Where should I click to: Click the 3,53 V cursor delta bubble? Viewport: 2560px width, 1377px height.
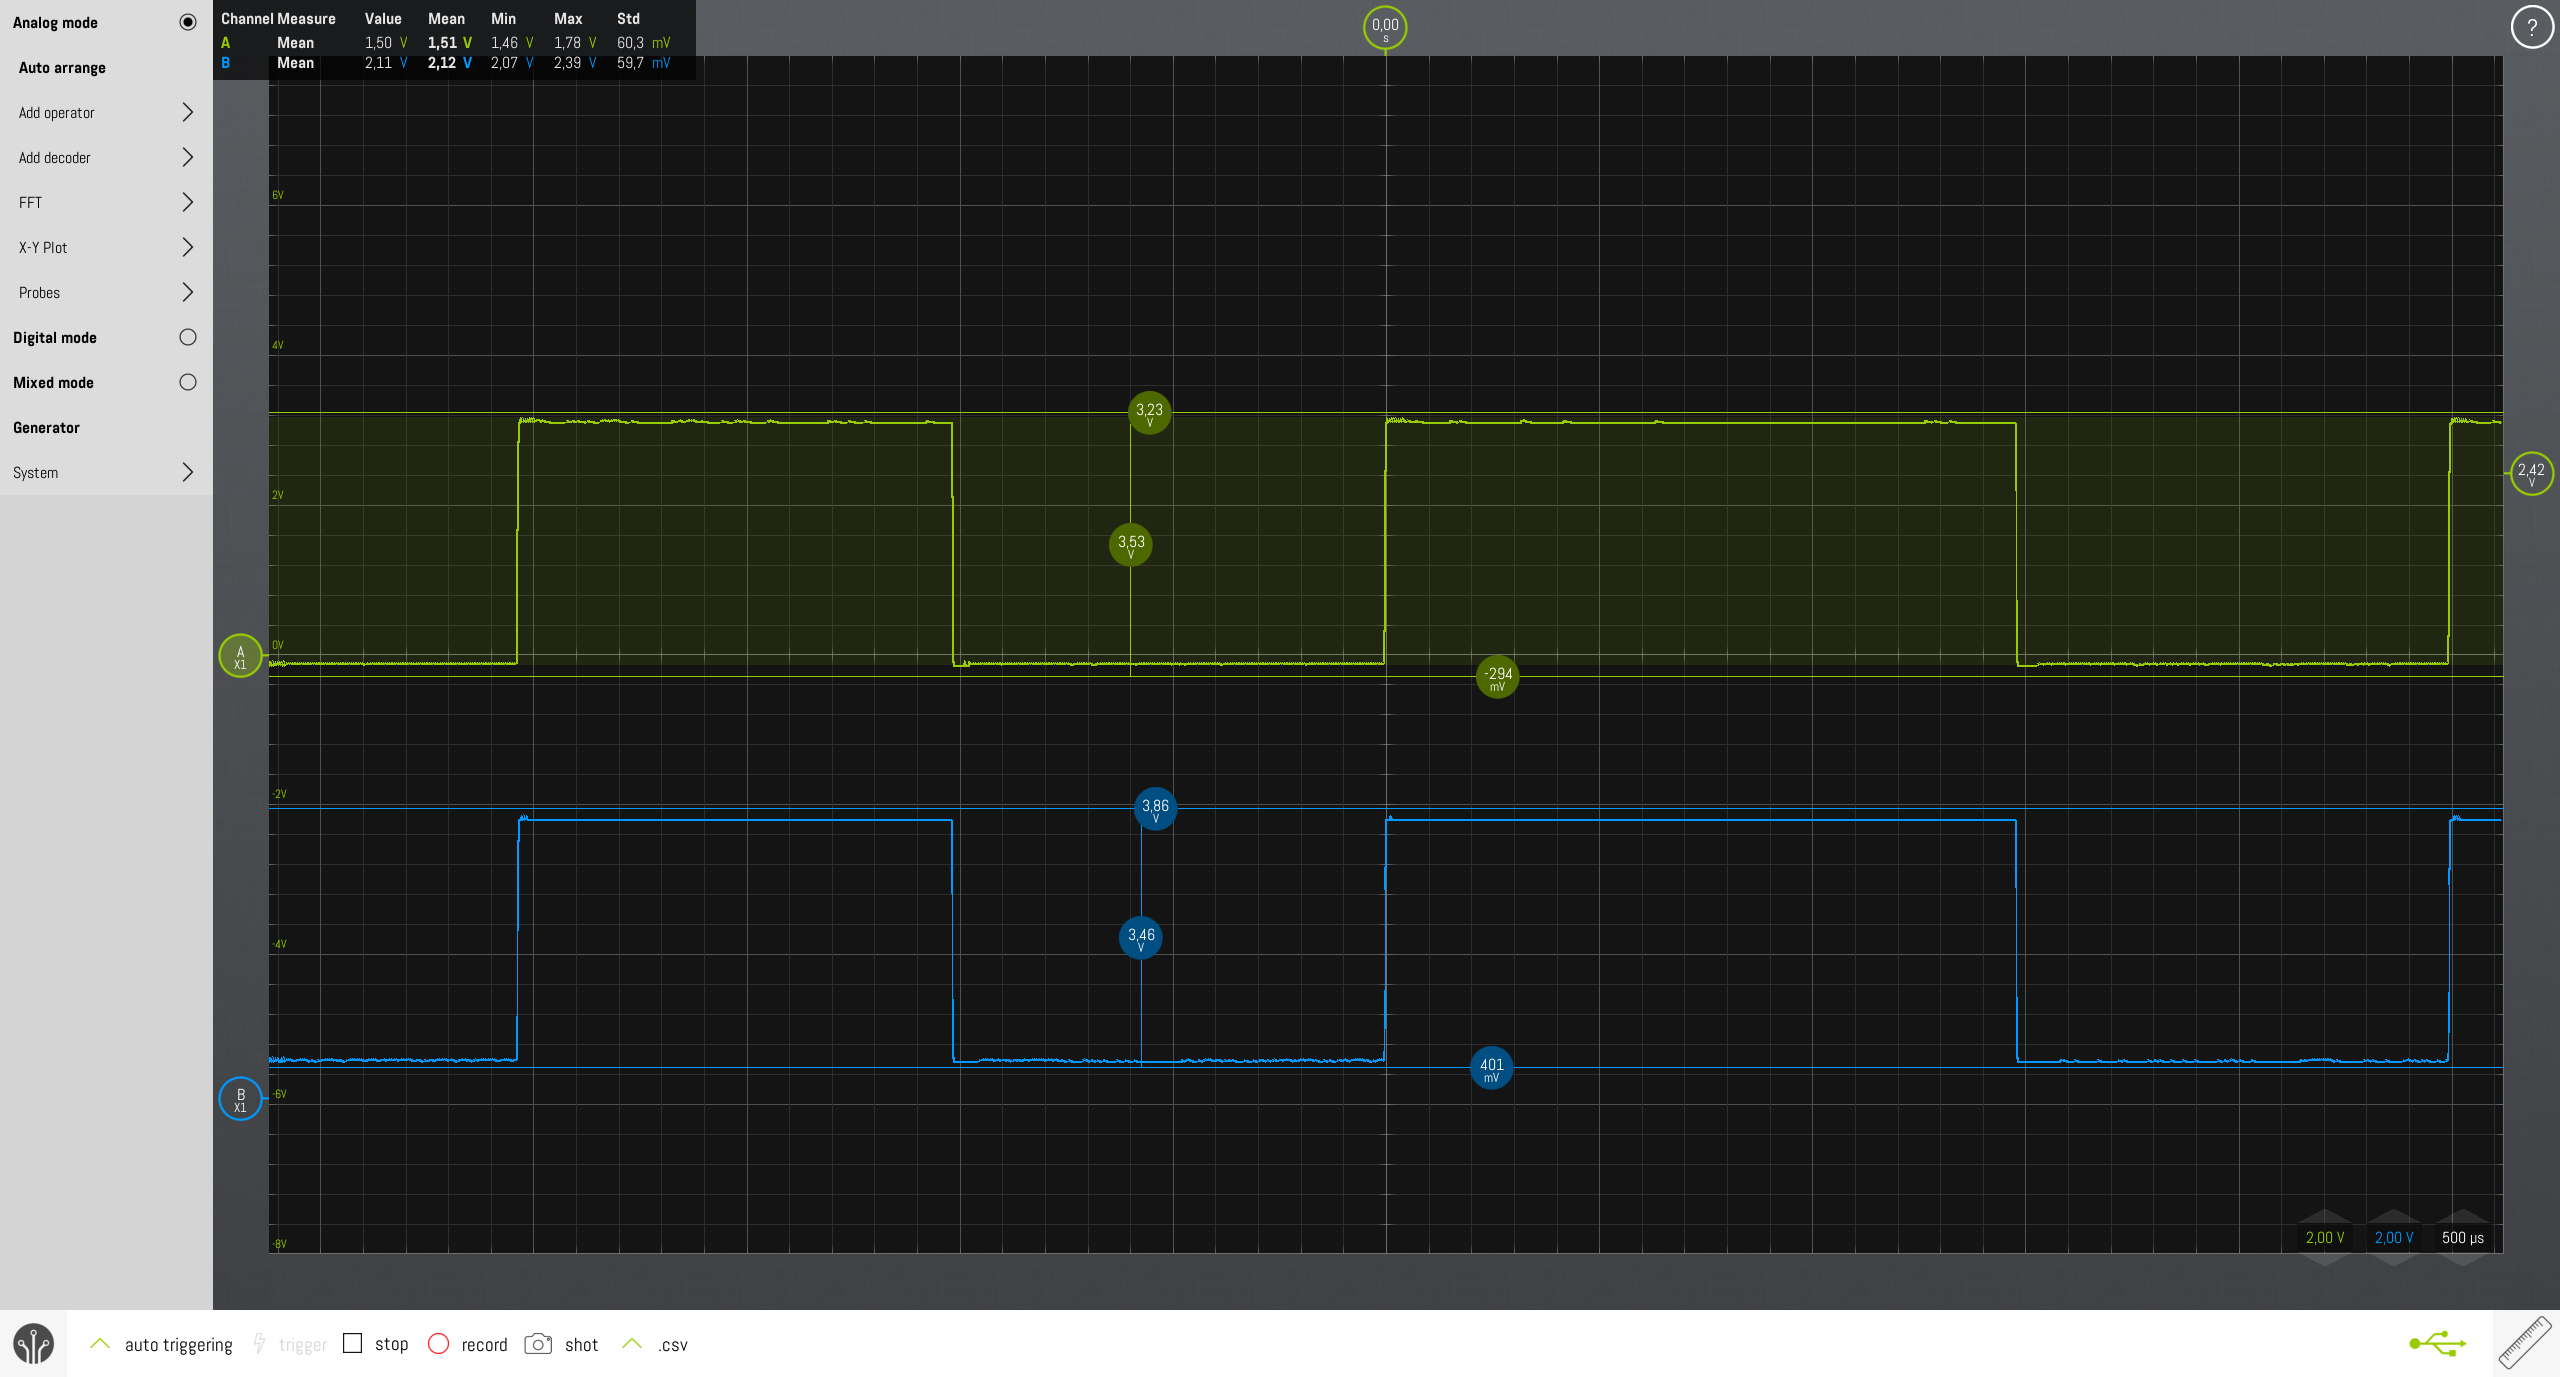tap(1131, 544)
